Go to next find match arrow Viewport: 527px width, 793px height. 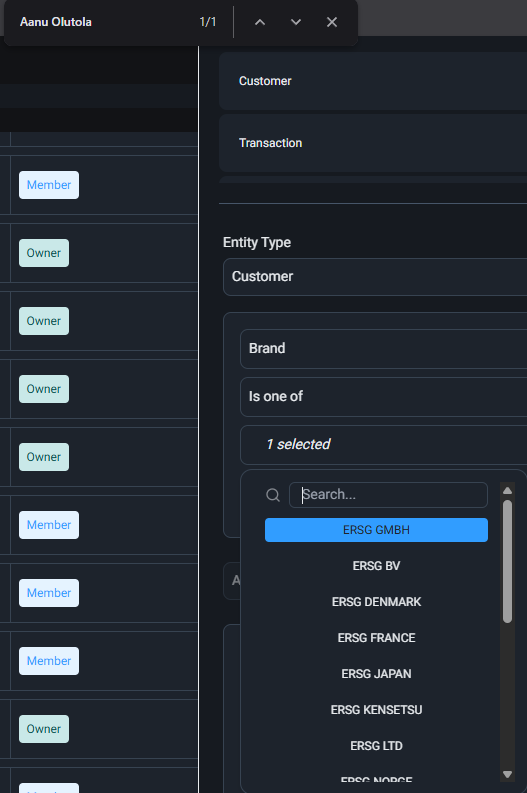coord(296,22)
